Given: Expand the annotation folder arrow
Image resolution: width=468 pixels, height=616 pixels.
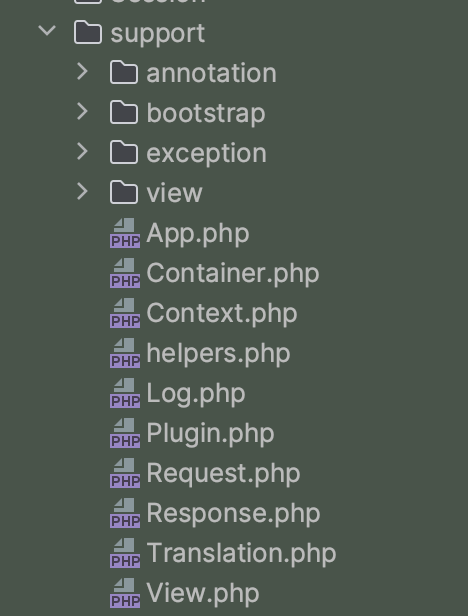Looking at the screenshot, I should pos(83,72).
